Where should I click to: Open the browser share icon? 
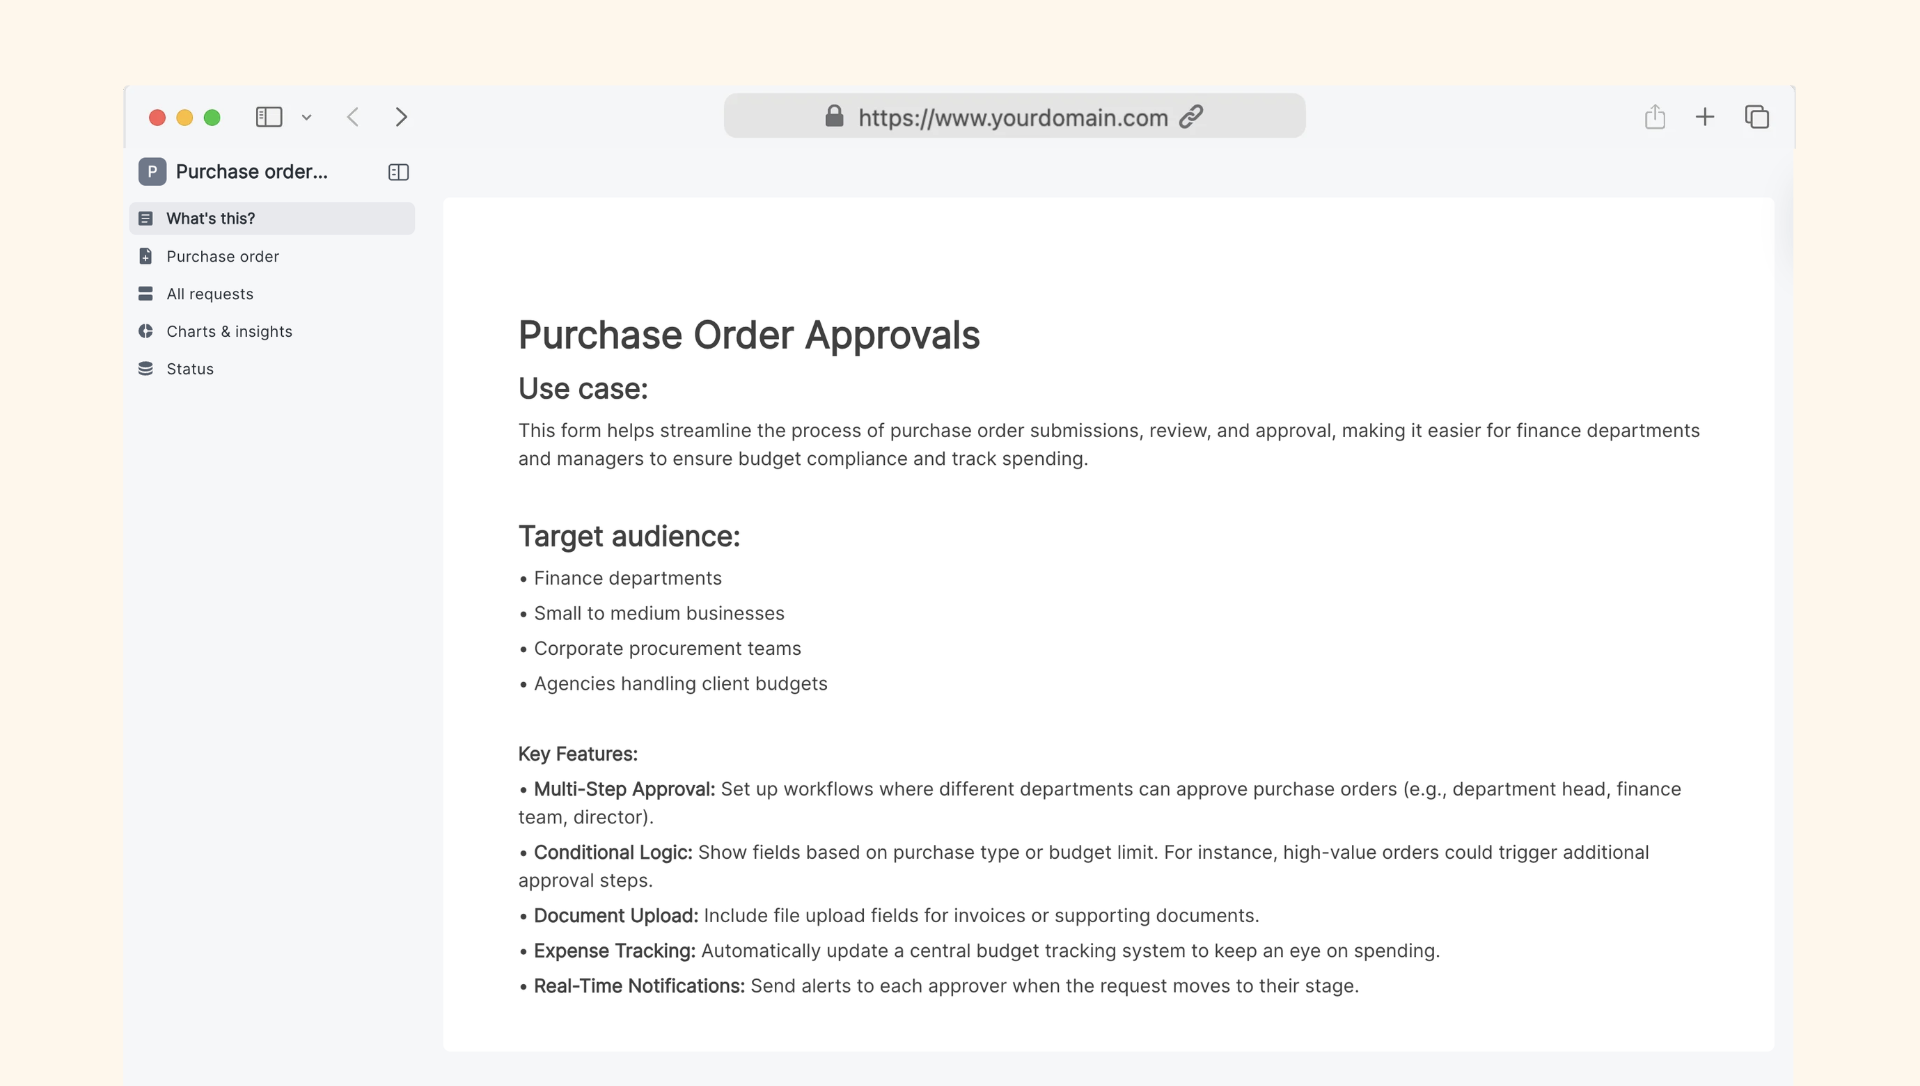tap(1655, 116)
